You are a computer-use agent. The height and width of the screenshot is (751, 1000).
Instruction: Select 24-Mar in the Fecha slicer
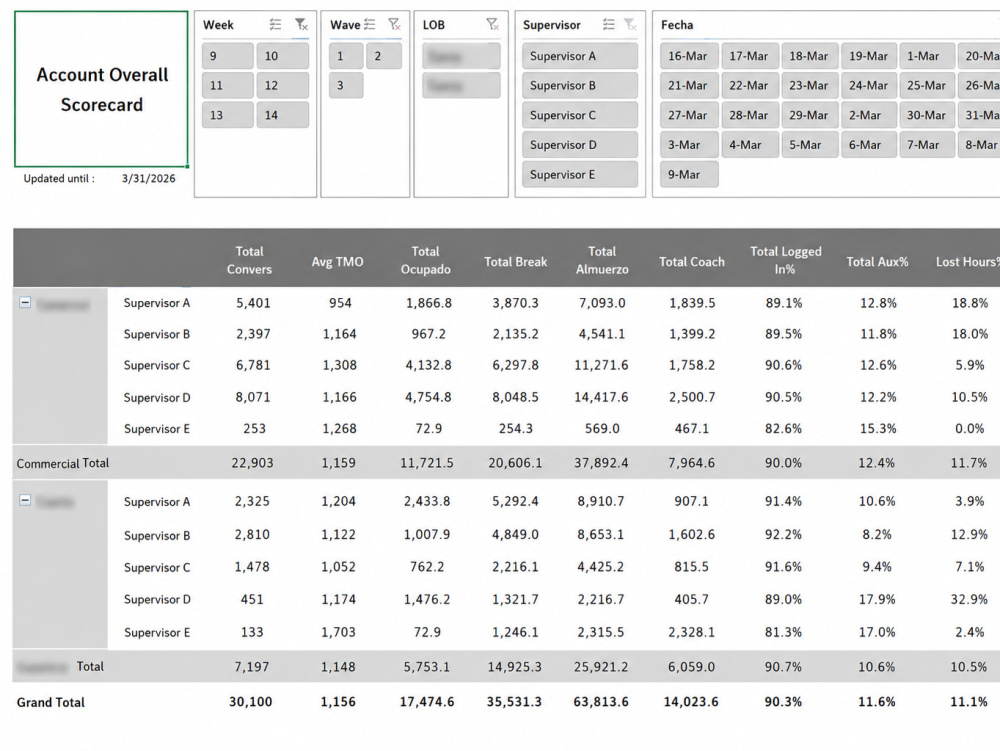tap(869, 85)
